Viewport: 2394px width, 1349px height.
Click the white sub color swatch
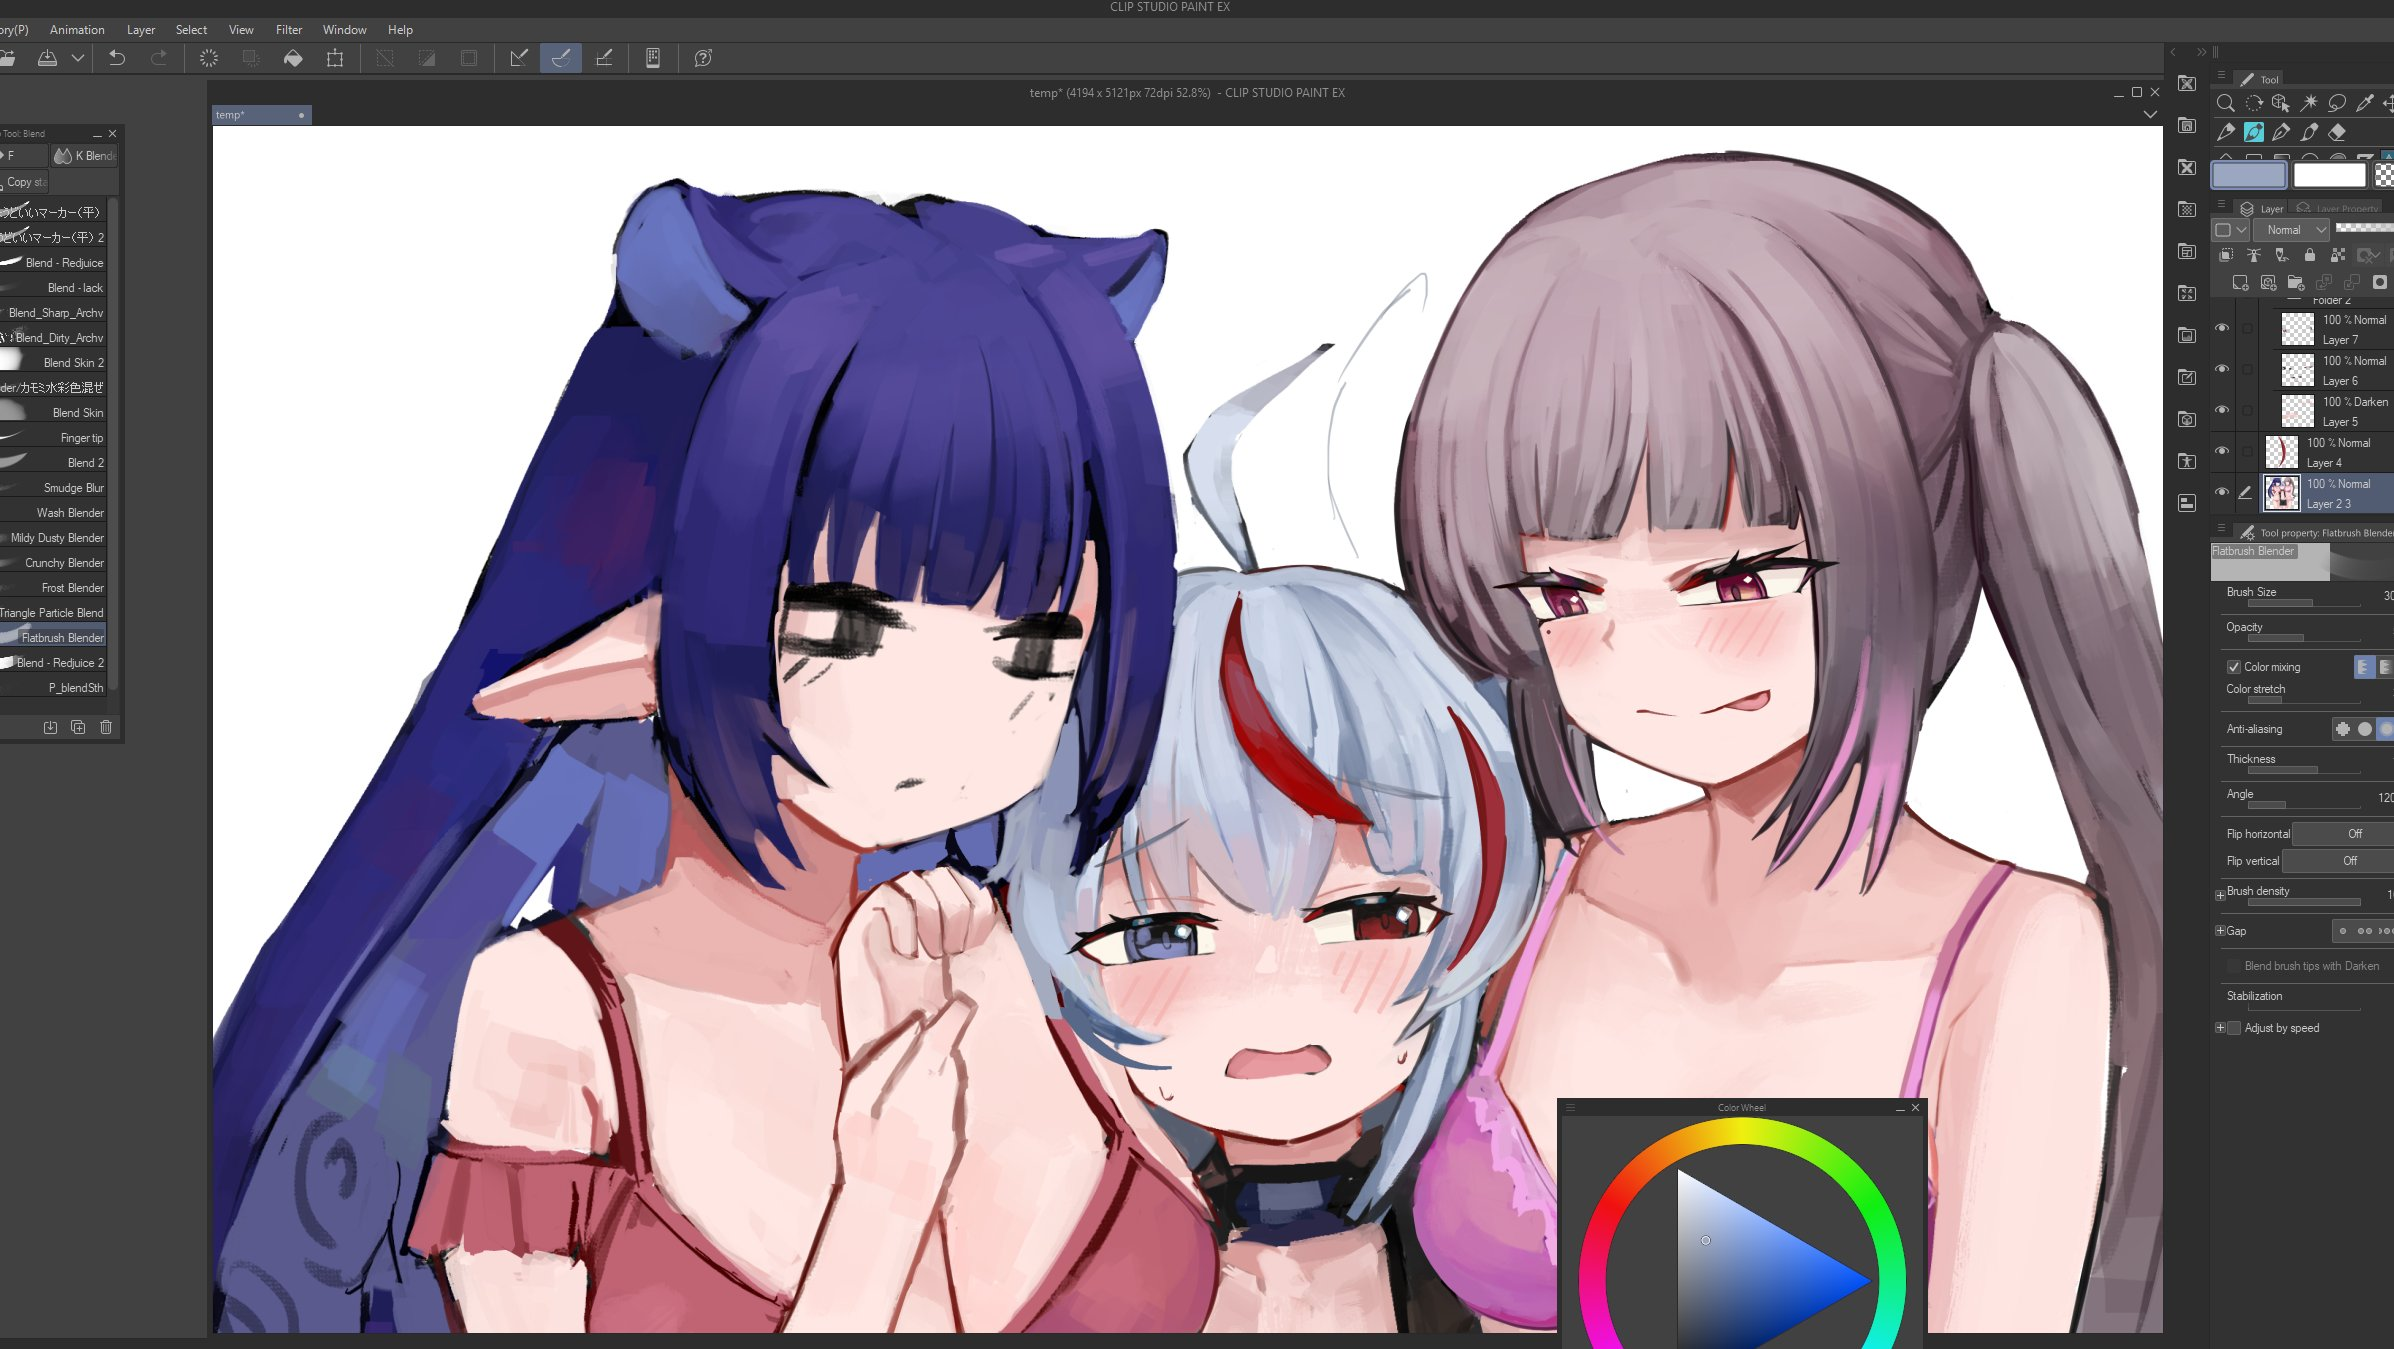[x=2329, y=175]
